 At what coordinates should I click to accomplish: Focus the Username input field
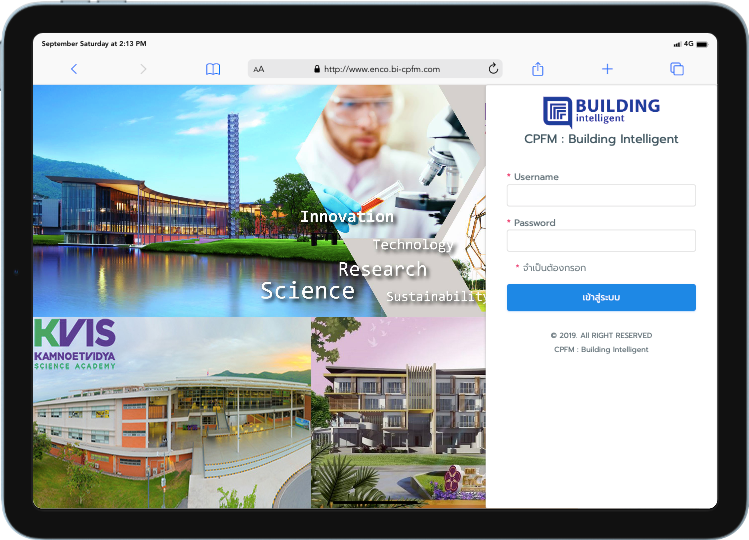click(x=601, y=195)
